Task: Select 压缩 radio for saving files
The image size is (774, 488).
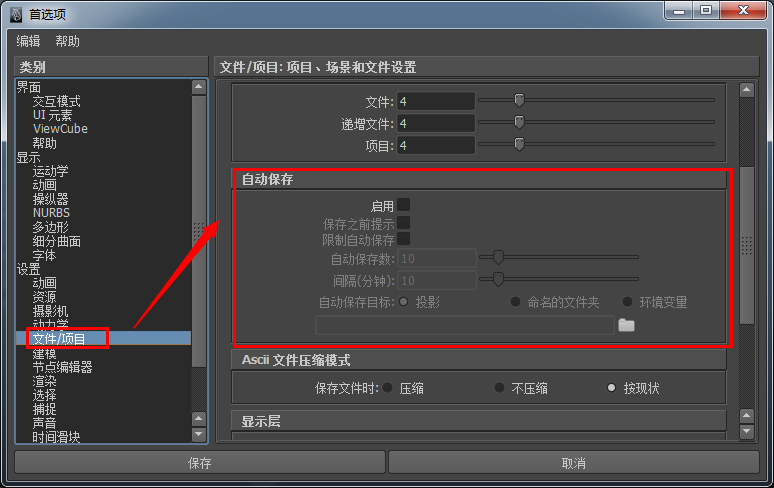Action: pyautogui.click(x=388, y=388)
